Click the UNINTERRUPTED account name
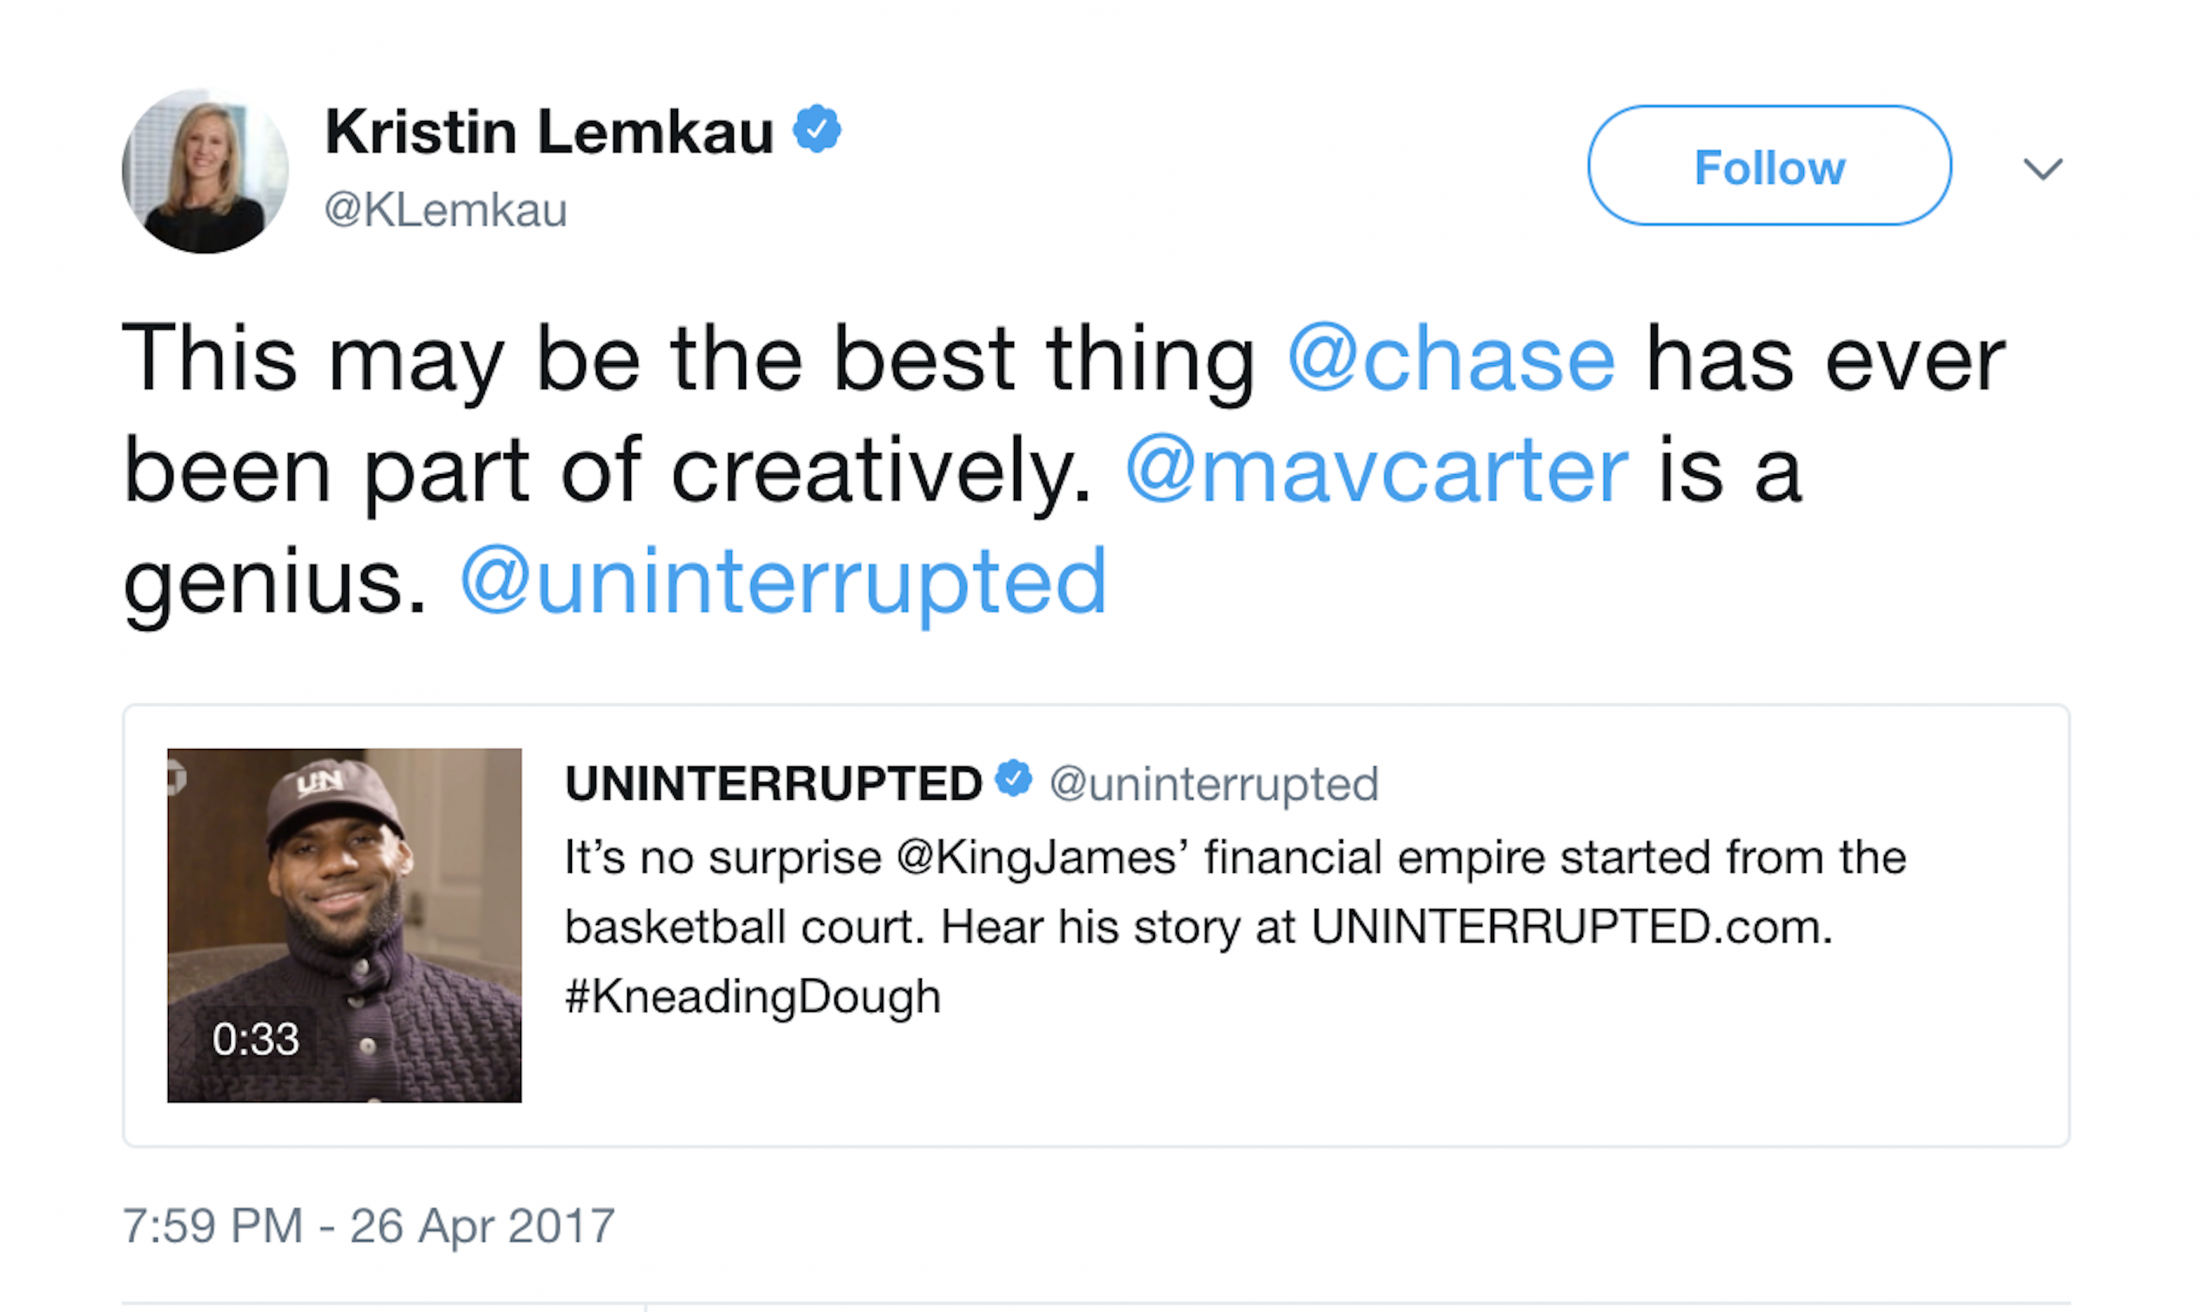This screenshot has height=1312, width=2200. [773, 784]
